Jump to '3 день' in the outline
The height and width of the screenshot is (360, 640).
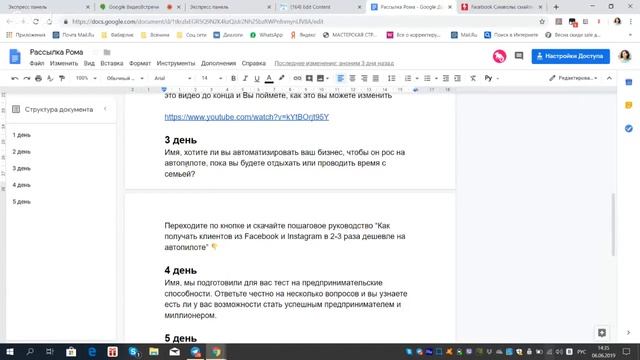[22, 168]
